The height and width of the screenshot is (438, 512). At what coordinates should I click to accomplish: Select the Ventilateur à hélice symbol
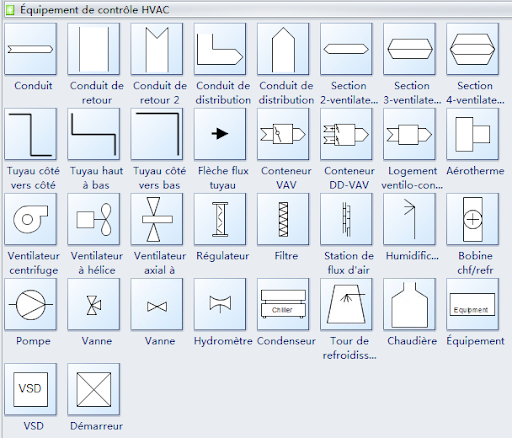pos(94,219)
